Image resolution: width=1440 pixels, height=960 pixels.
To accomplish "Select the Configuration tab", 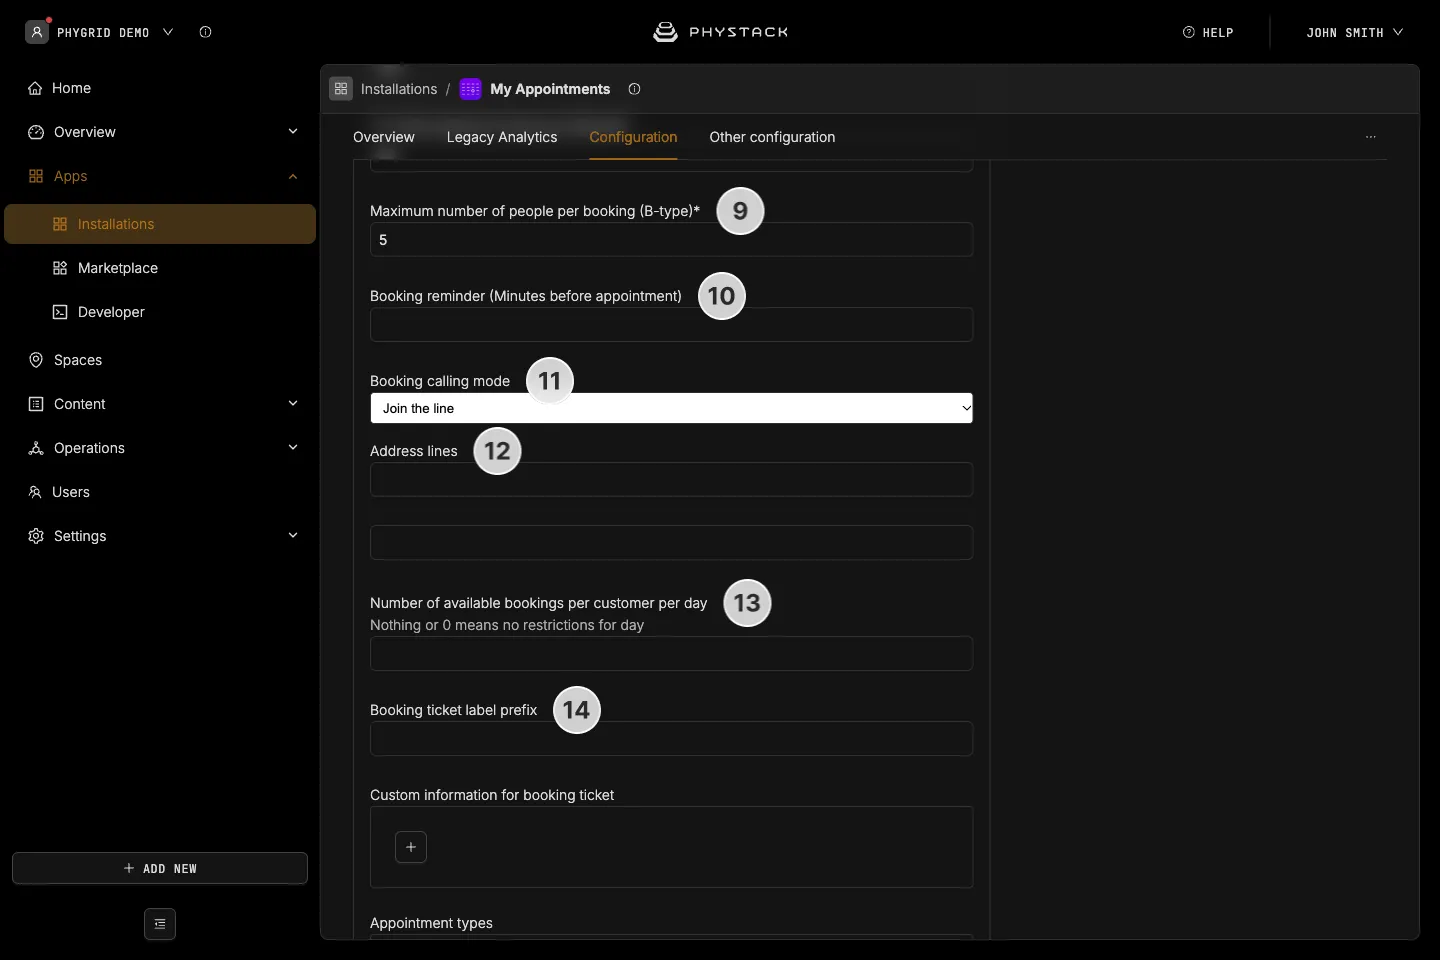I will (633, 137).
